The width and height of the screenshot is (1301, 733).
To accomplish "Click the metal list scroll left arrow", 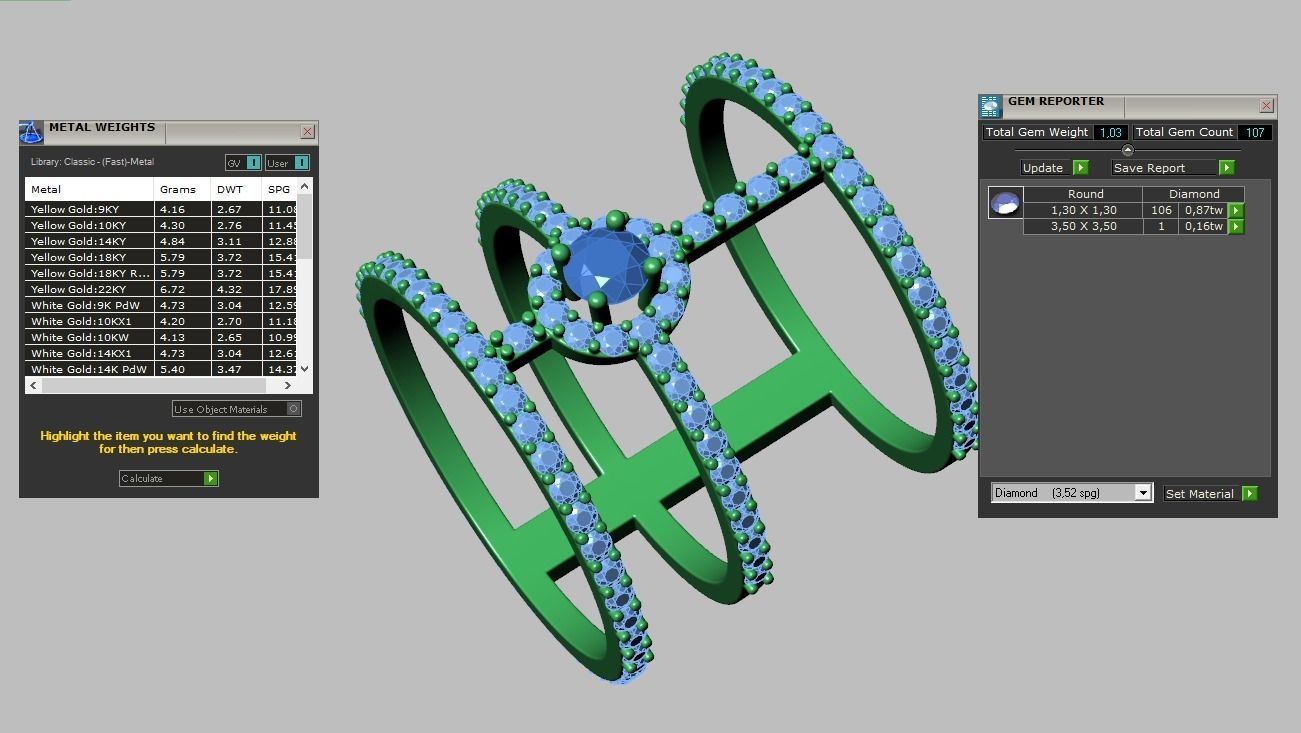I will click(33, 385).
